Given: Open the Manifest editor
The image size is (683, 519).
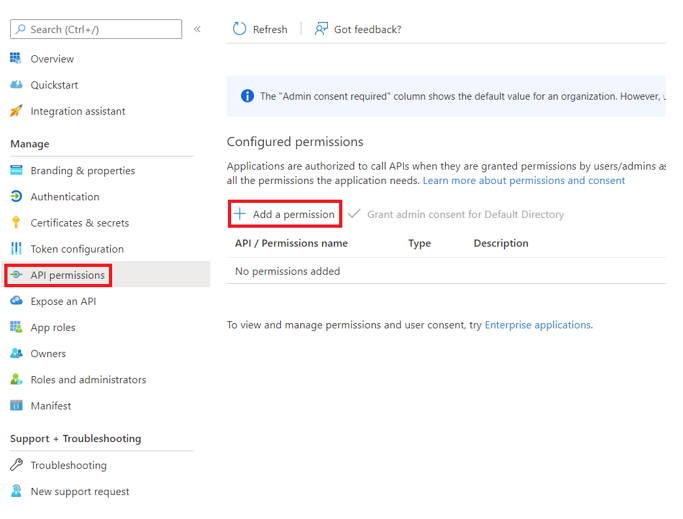Looking at the screenshot, I should point(51,406).
